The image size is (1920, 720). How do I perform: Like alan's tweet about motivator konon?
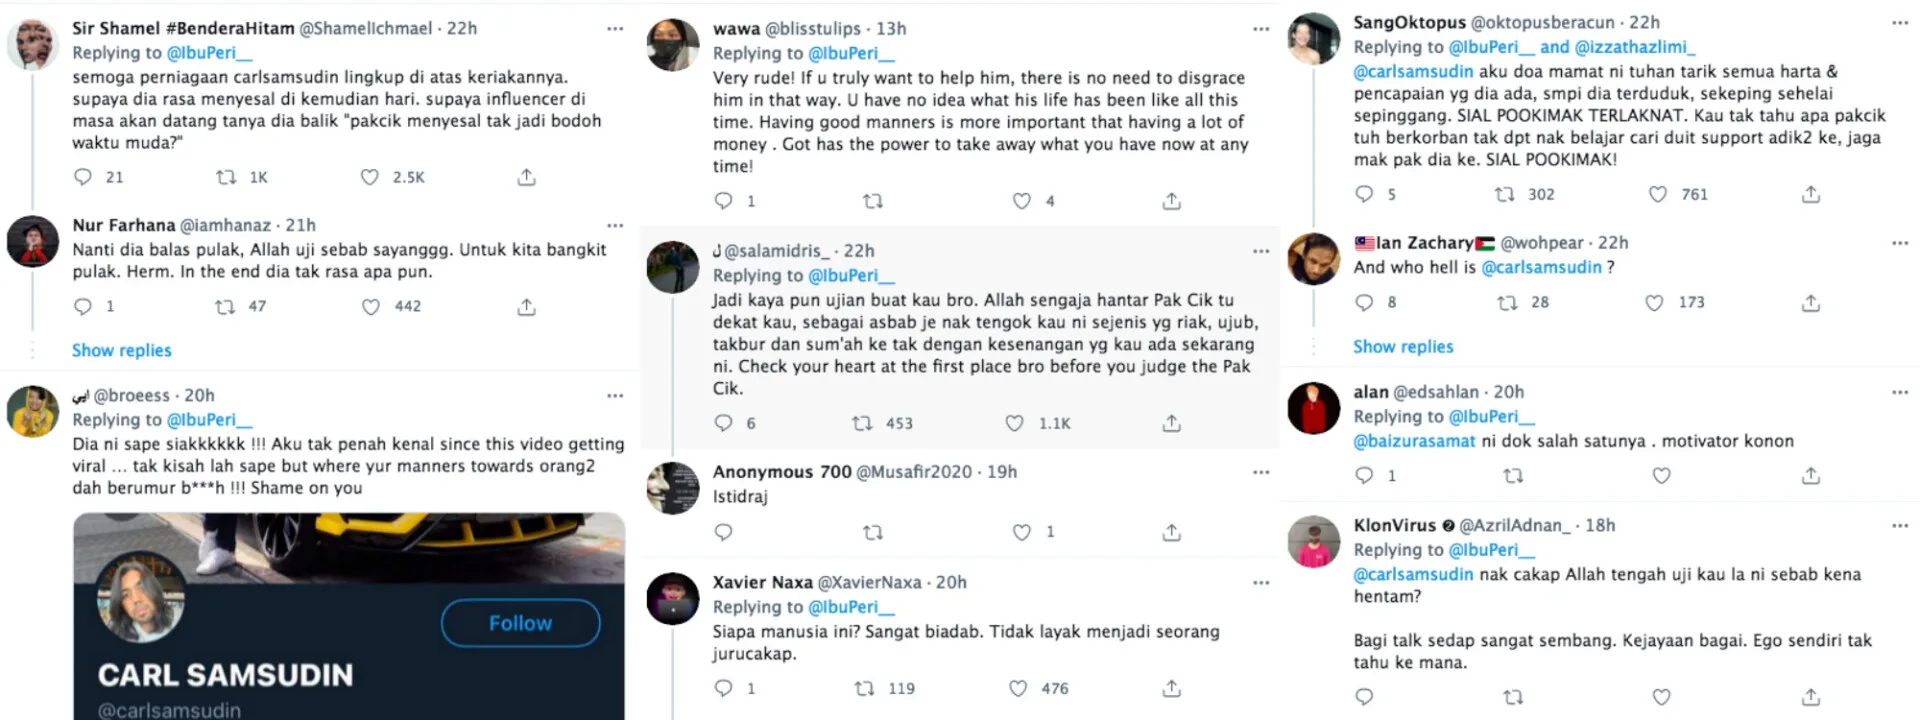click(x=1661, y=476)
